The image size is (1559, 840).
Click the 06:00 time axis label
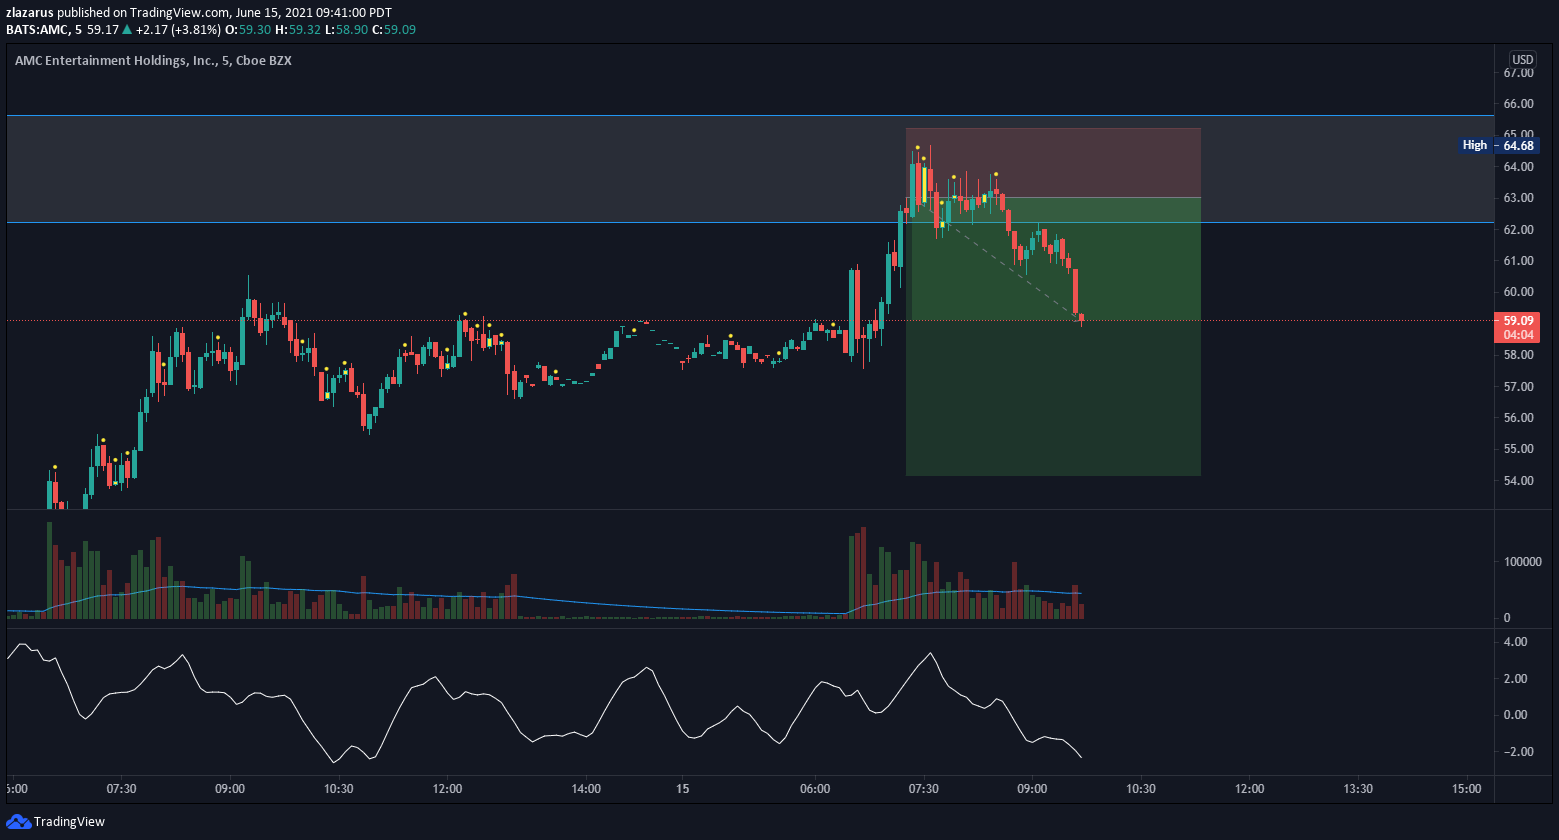[x=815, y=789]
